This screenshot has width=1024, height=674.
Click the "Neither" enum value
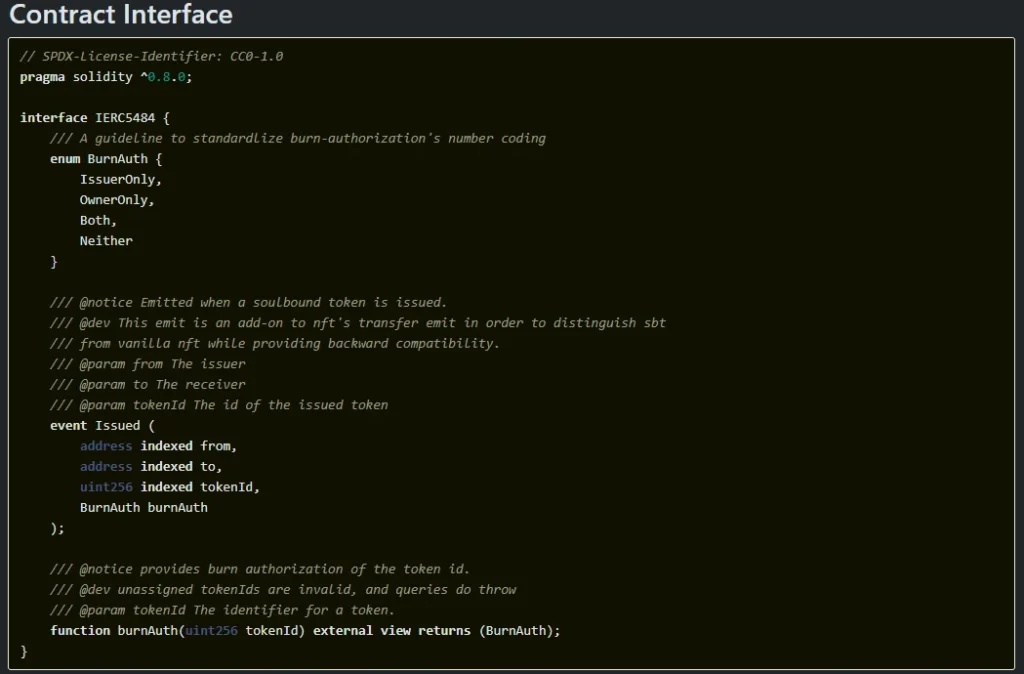[106, 241]
